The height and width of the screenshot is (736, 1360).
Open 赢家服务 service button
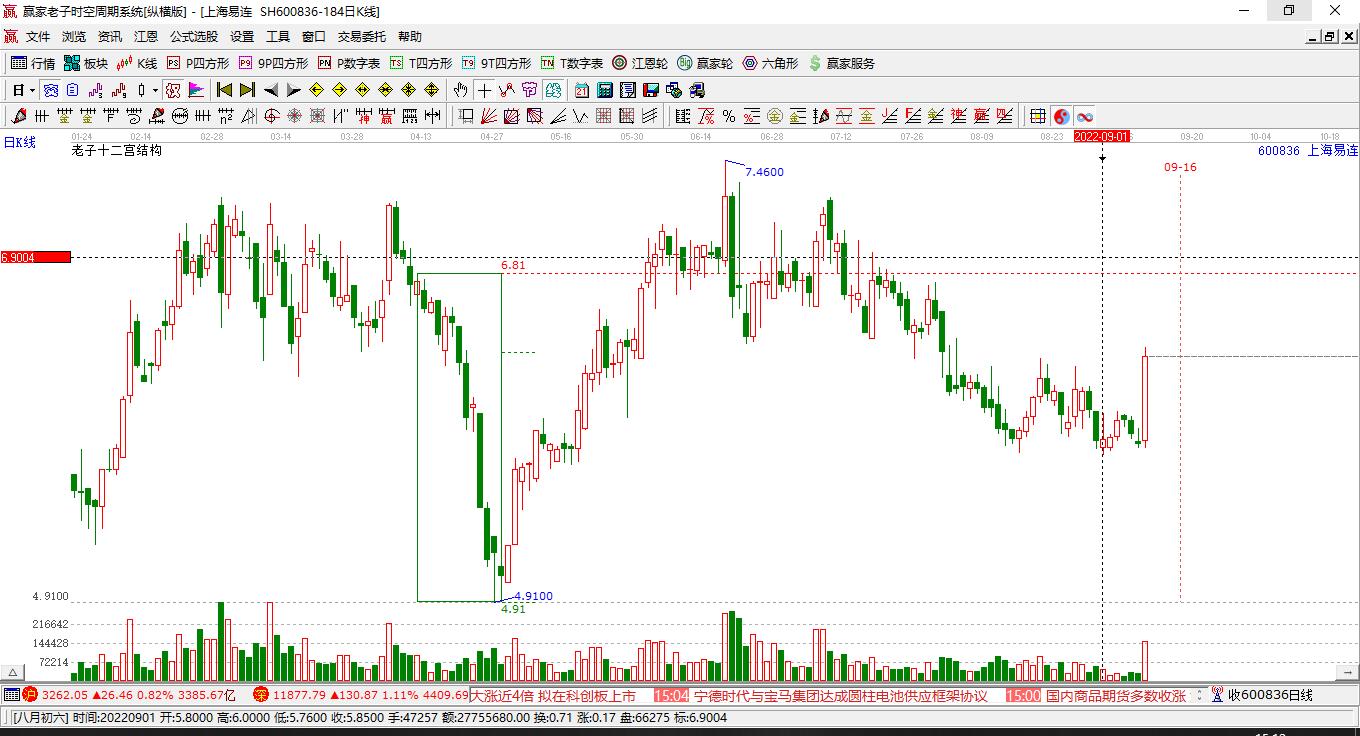841,63
